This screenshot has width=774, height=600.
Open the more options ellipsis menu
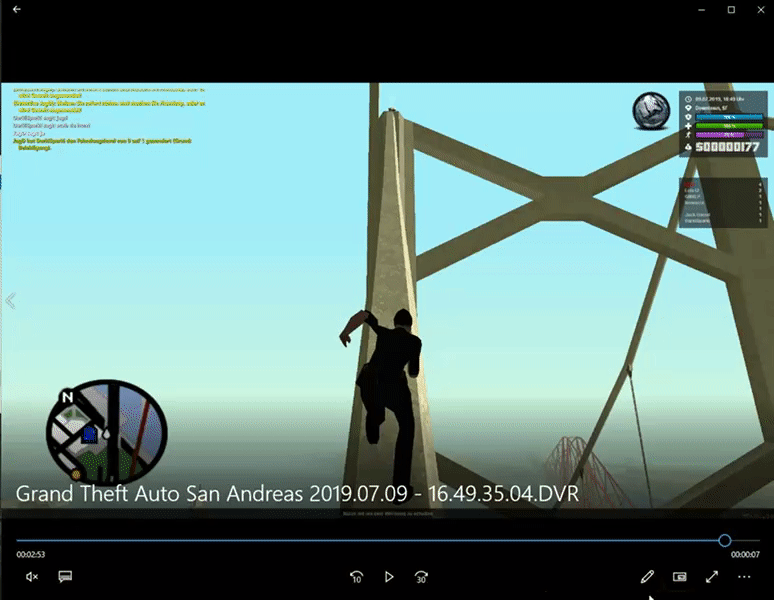pyautogui.click(x=744, y=576)
